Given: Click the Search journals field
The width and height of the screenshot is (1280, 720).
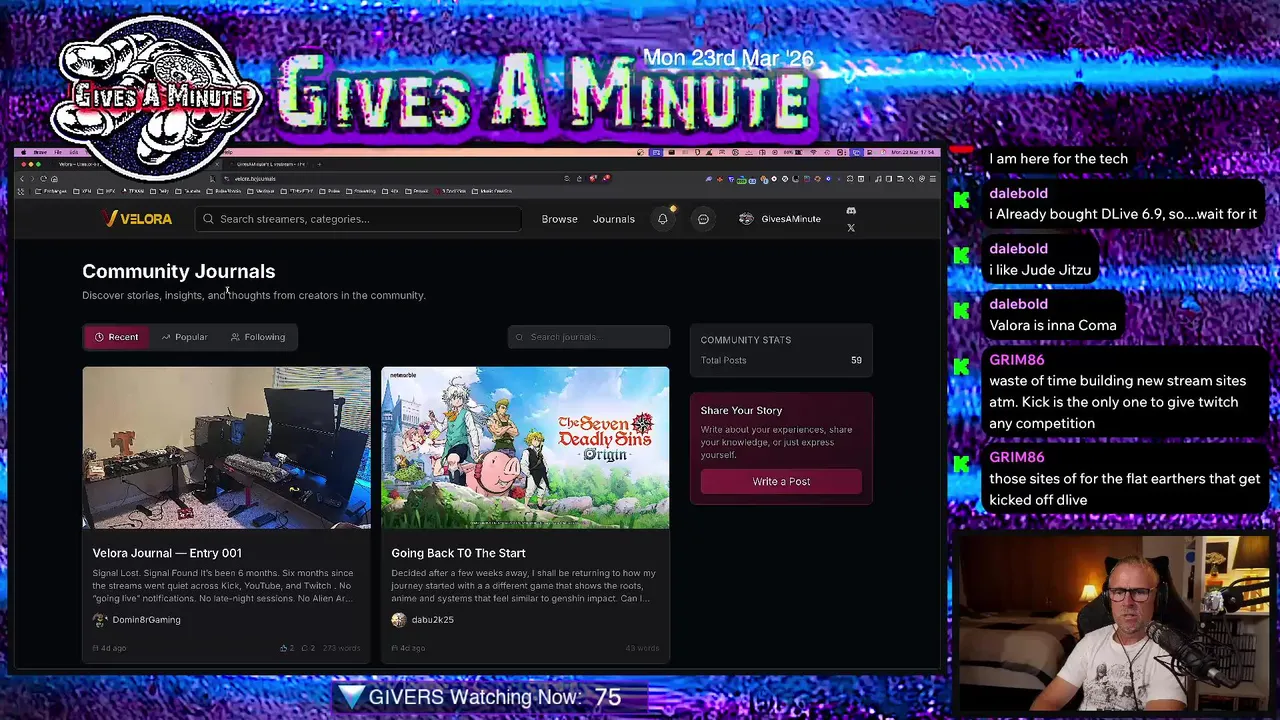Looking at the screenshot, I should click(x=589, y=337).
